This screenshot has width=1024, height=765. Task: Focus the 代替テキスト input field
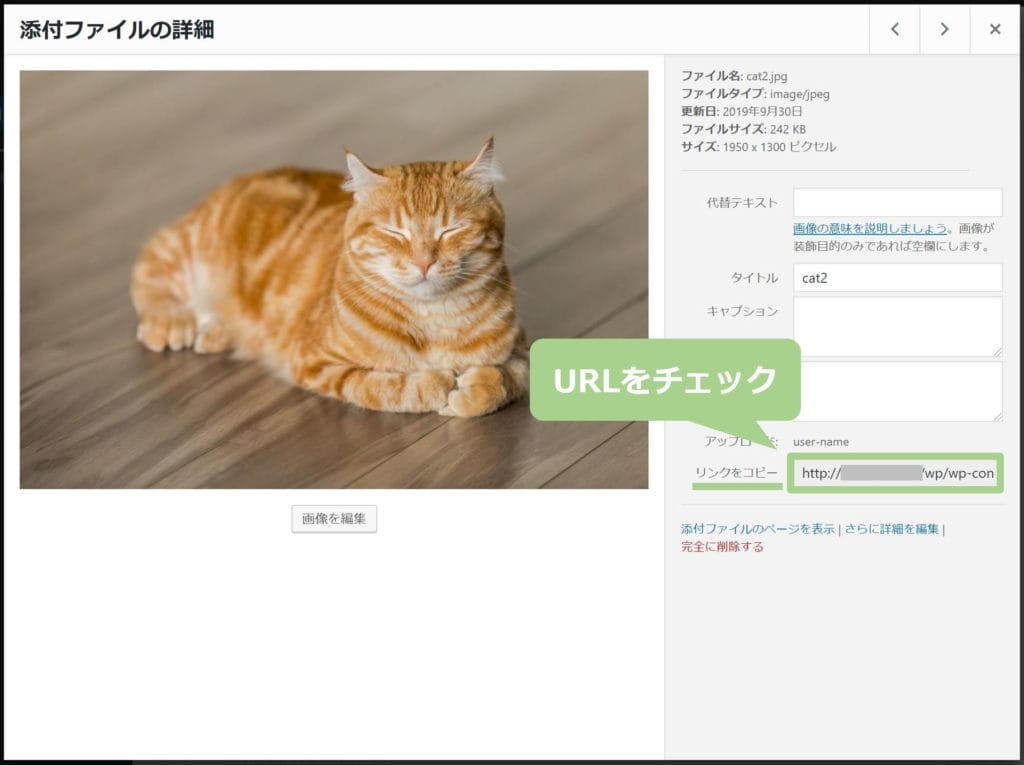pos(897,203)
